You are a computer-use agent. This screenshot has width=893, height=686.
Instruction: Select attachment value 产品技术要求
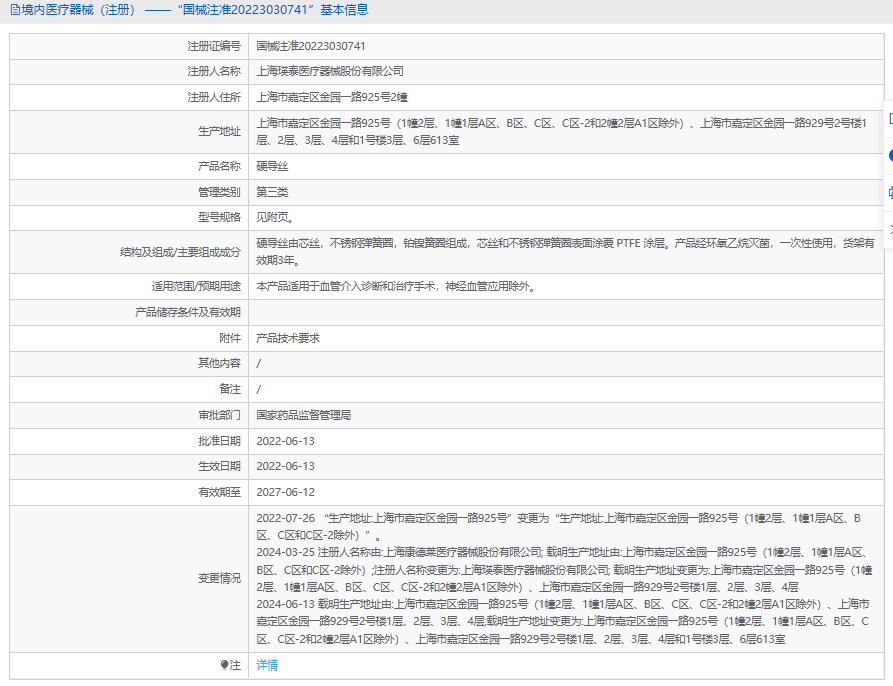point(288,338)
